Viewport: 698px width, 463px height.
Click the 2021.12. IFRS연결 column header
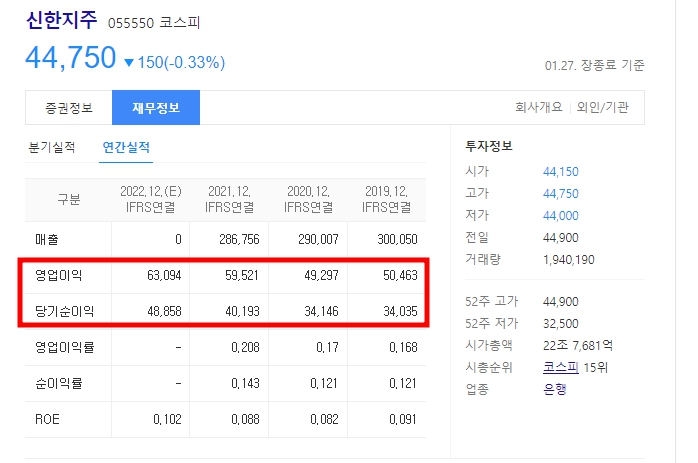[x=229, y=199]
